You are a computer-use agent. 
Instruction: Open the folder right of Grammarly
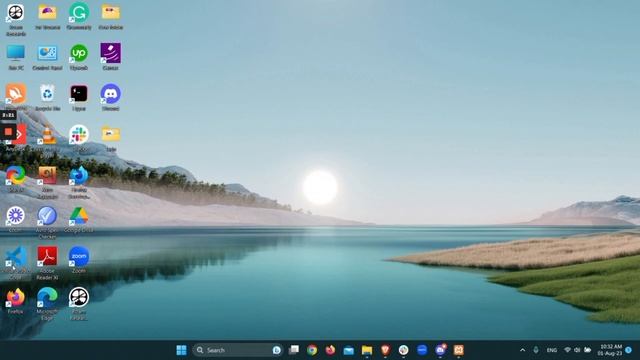pyautogui.click(x=111, y=16)
